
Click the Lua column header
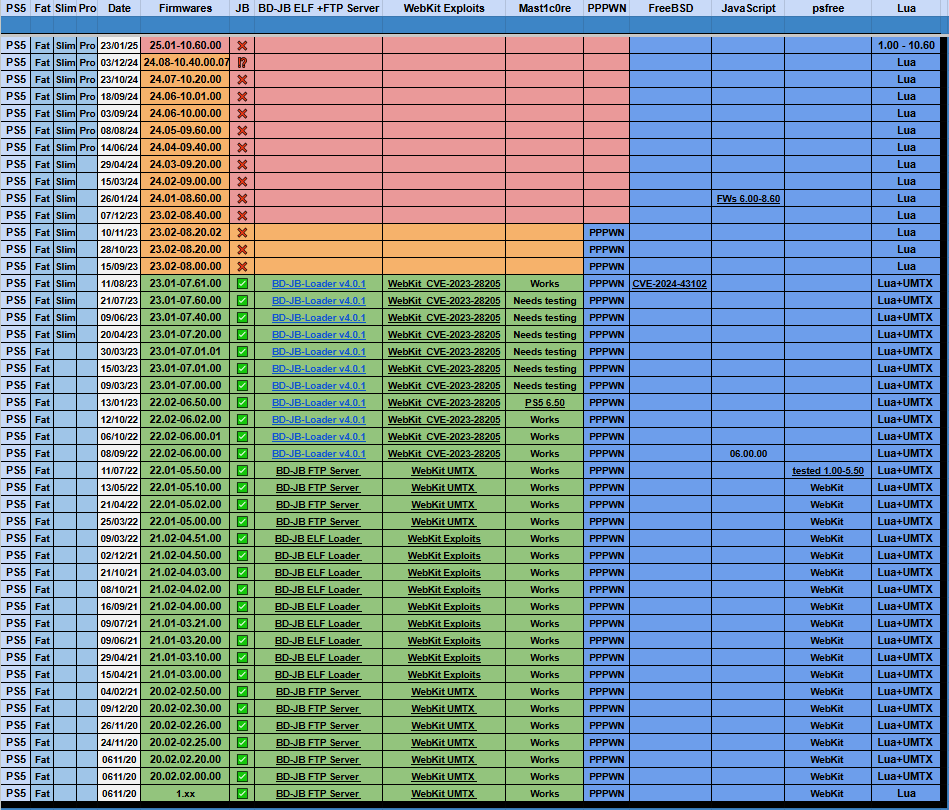coord(906,8)
